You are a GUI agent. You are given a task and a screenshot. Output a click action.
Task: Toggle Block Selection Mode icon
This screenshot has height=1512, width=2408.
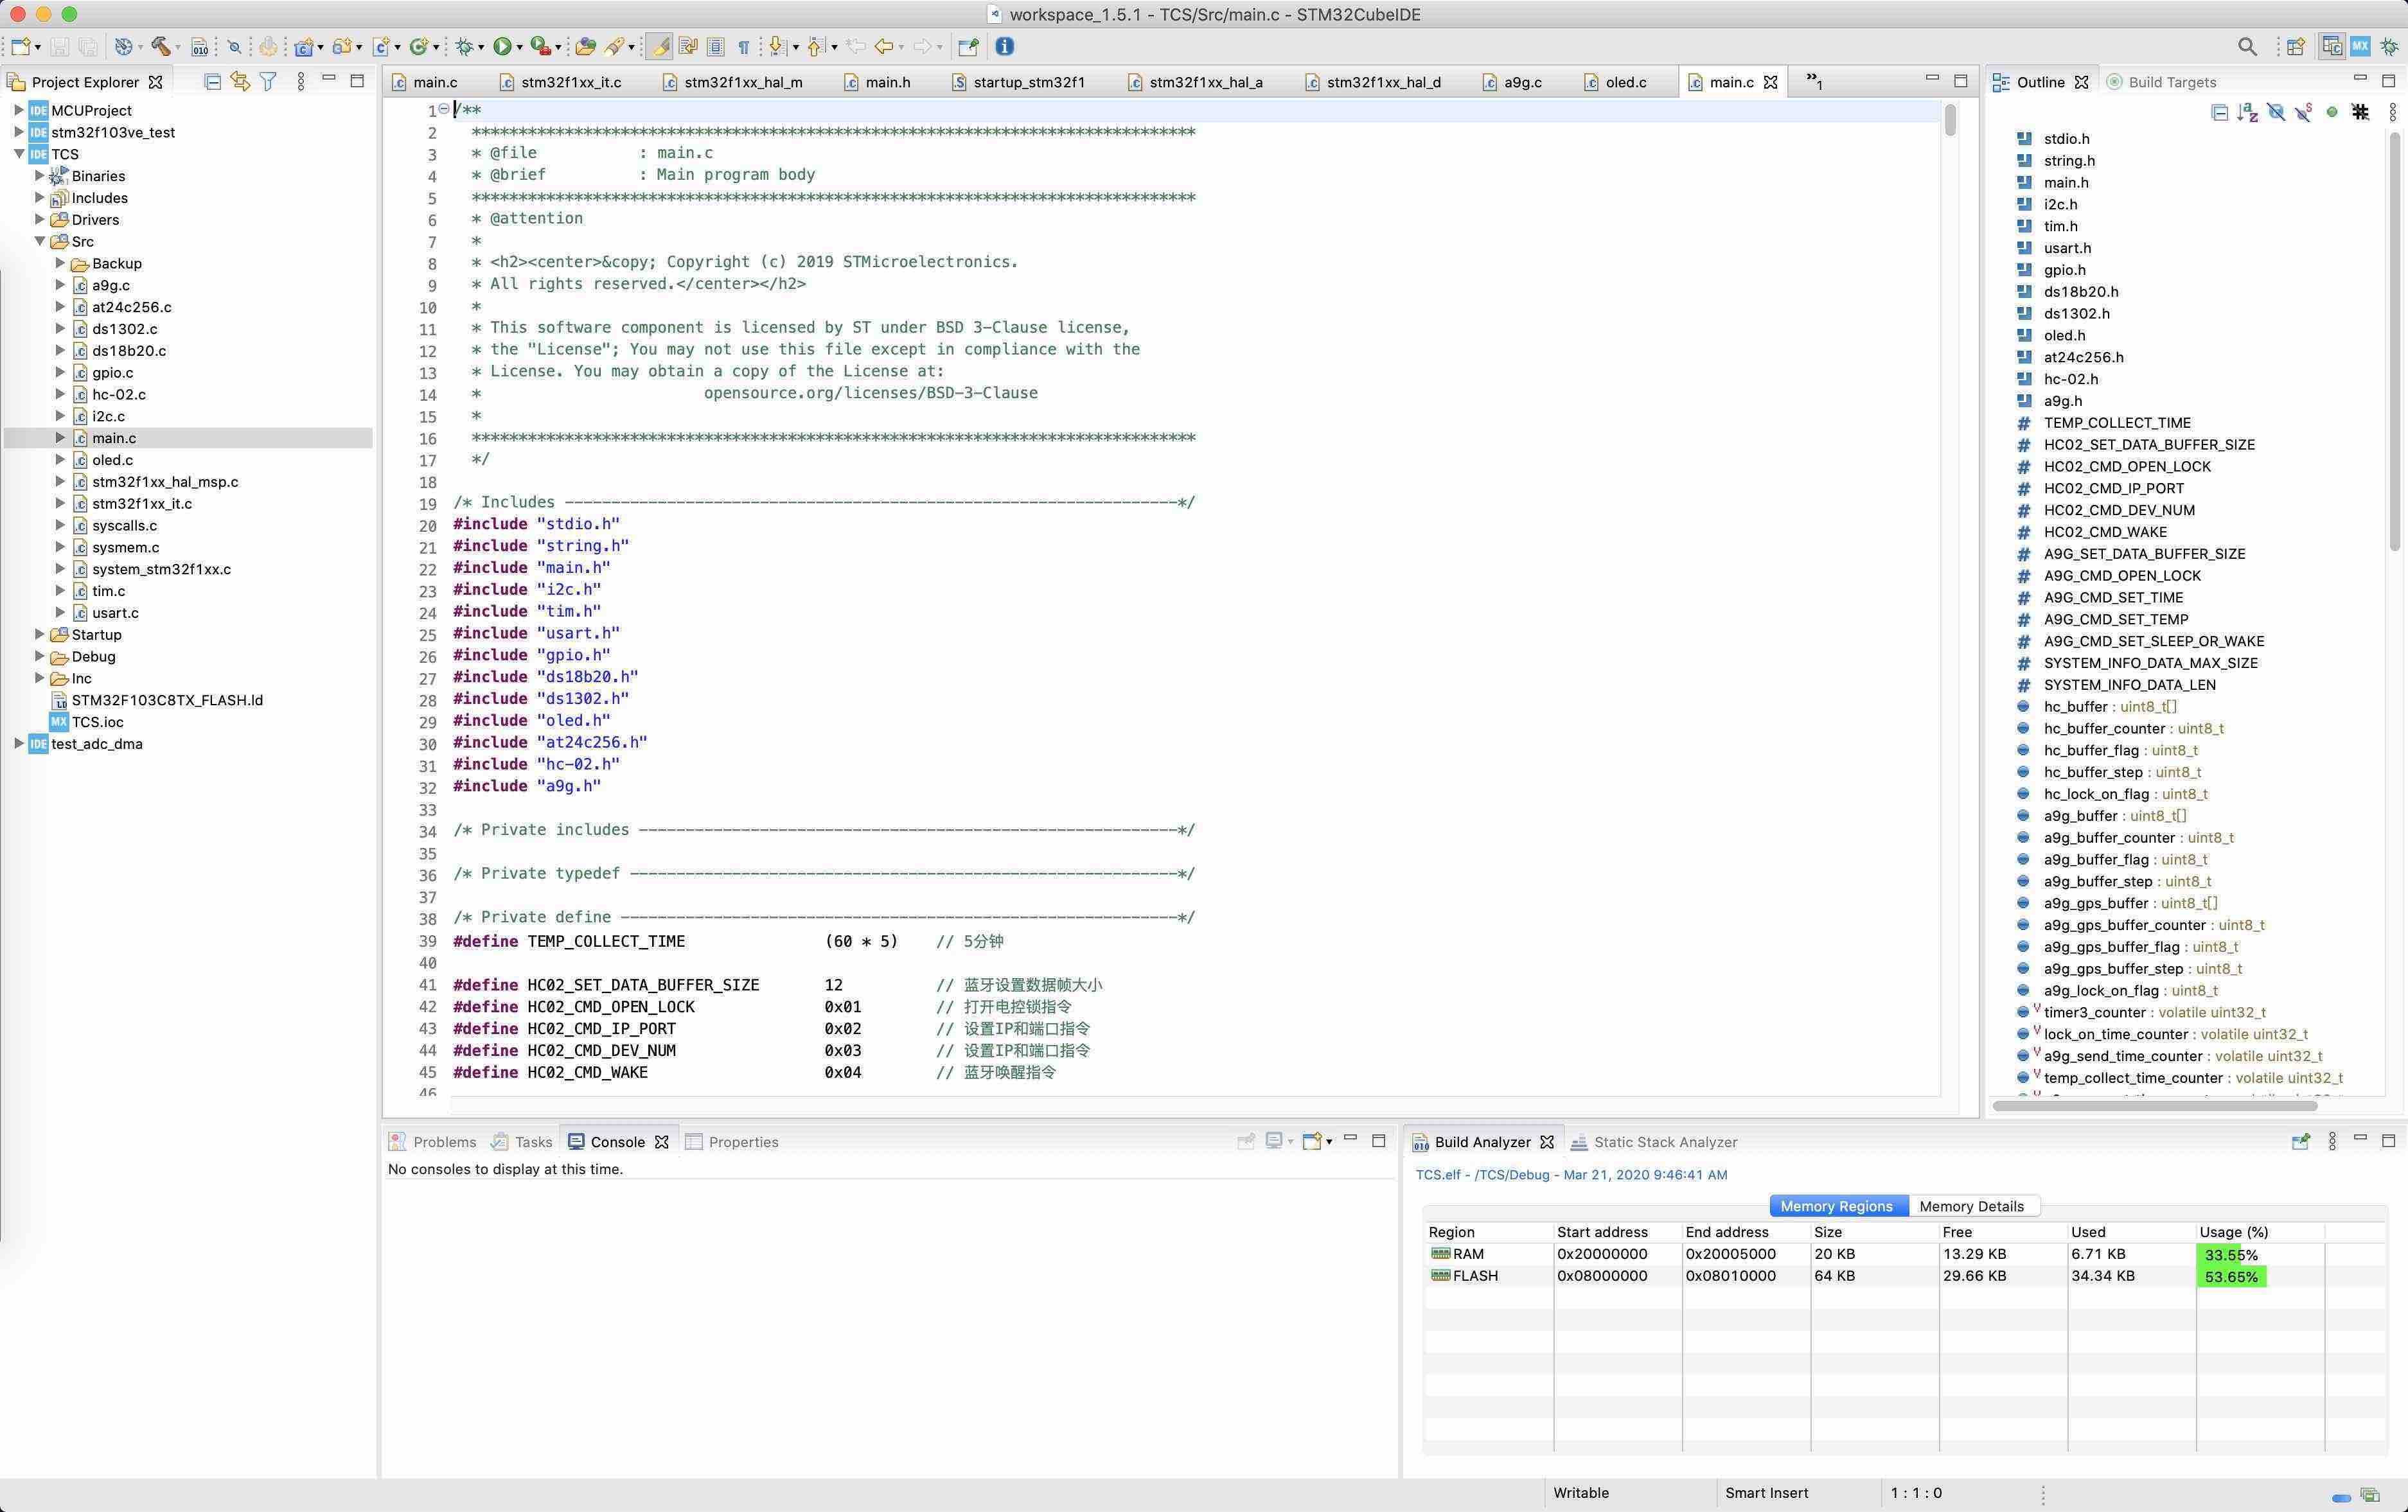coord(715,47)
